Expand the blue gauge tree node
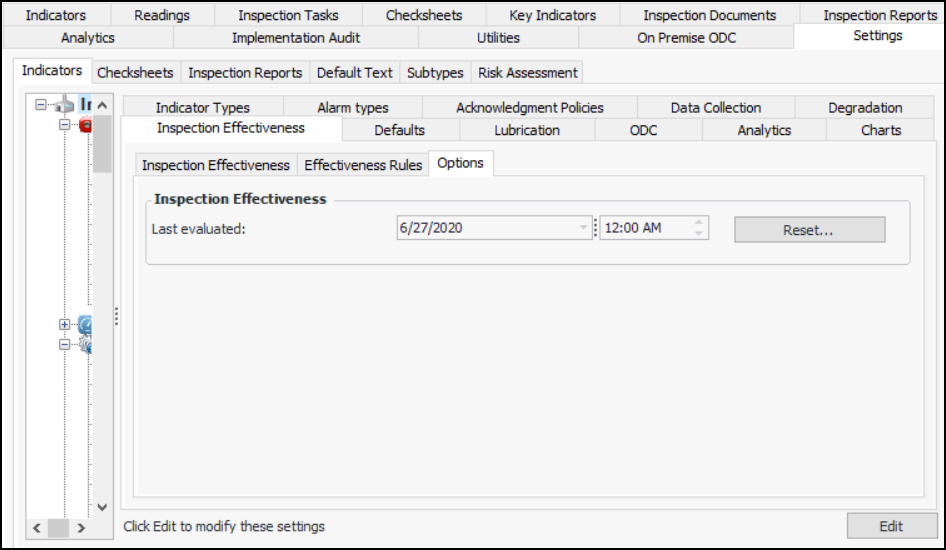This screenshot has height=550, width=946. click(65, 324)
